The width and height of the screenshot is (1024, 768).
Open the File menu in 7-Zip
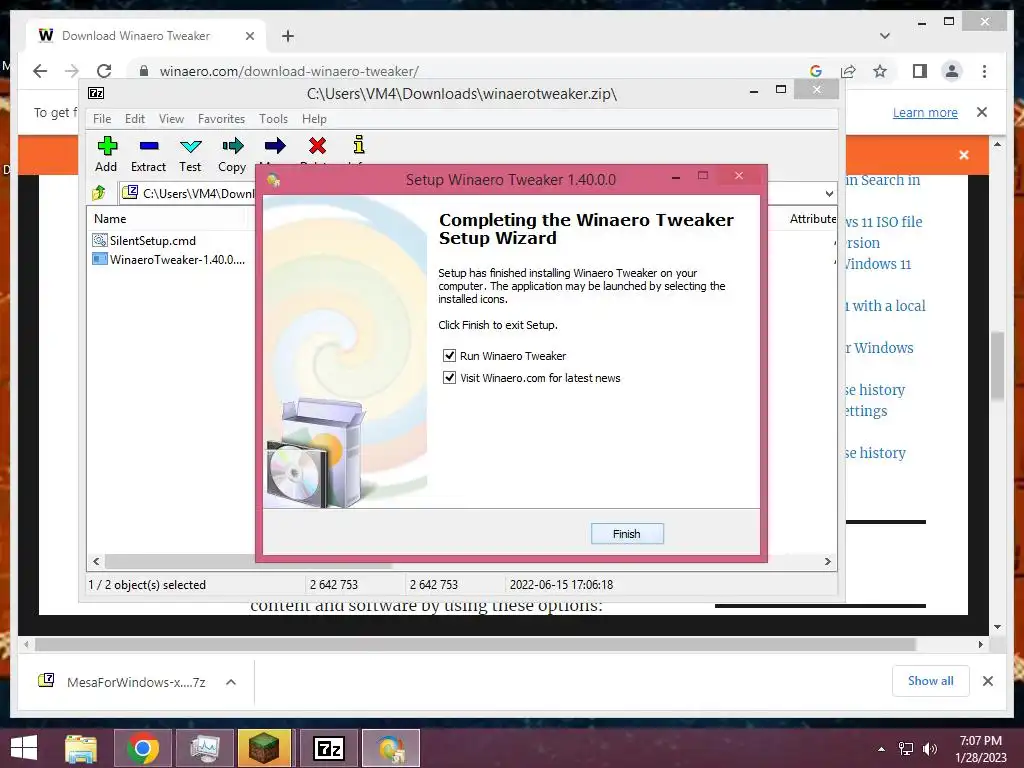(102, 119)
